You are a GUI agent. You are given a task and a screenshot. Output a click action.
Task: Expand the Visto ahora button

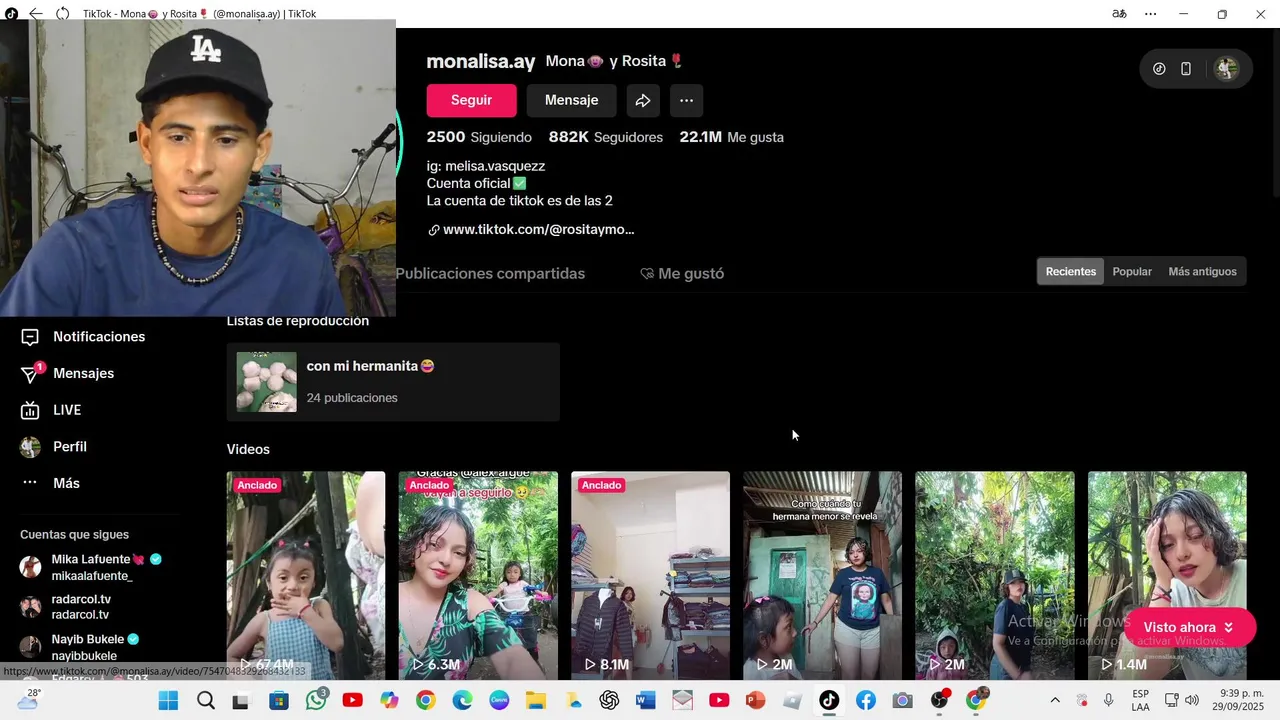coord(1189,627)
